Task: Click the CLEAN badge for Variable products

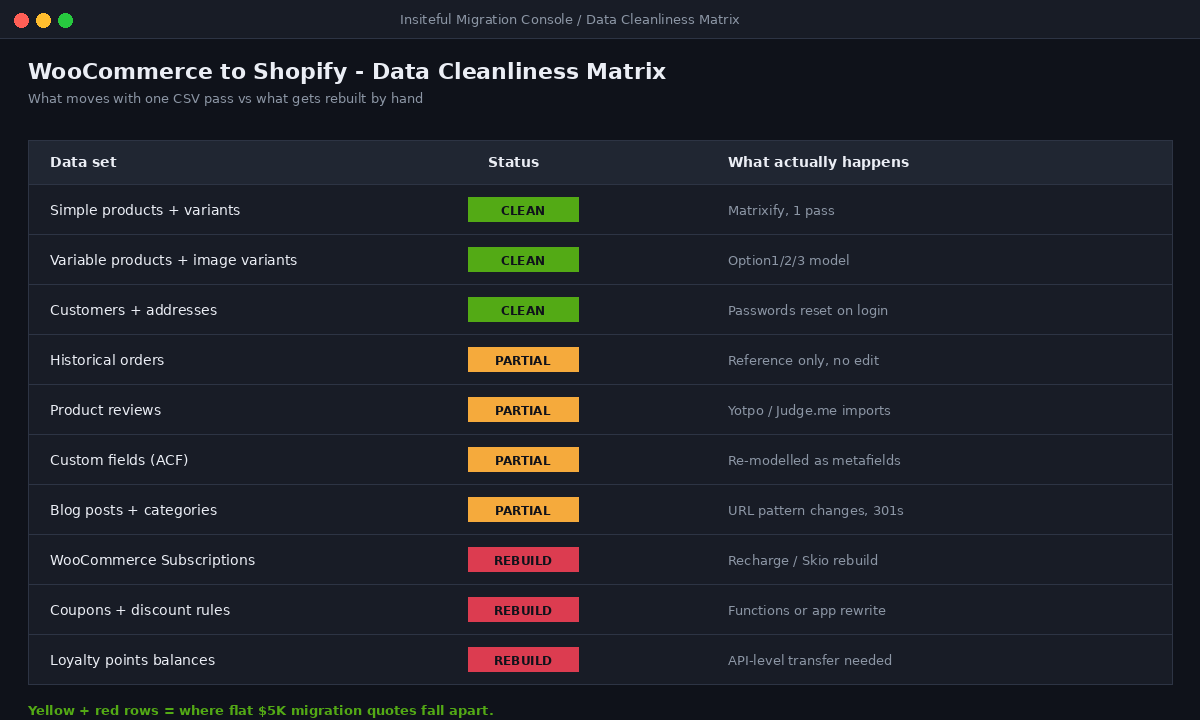Action: (523, 260)
